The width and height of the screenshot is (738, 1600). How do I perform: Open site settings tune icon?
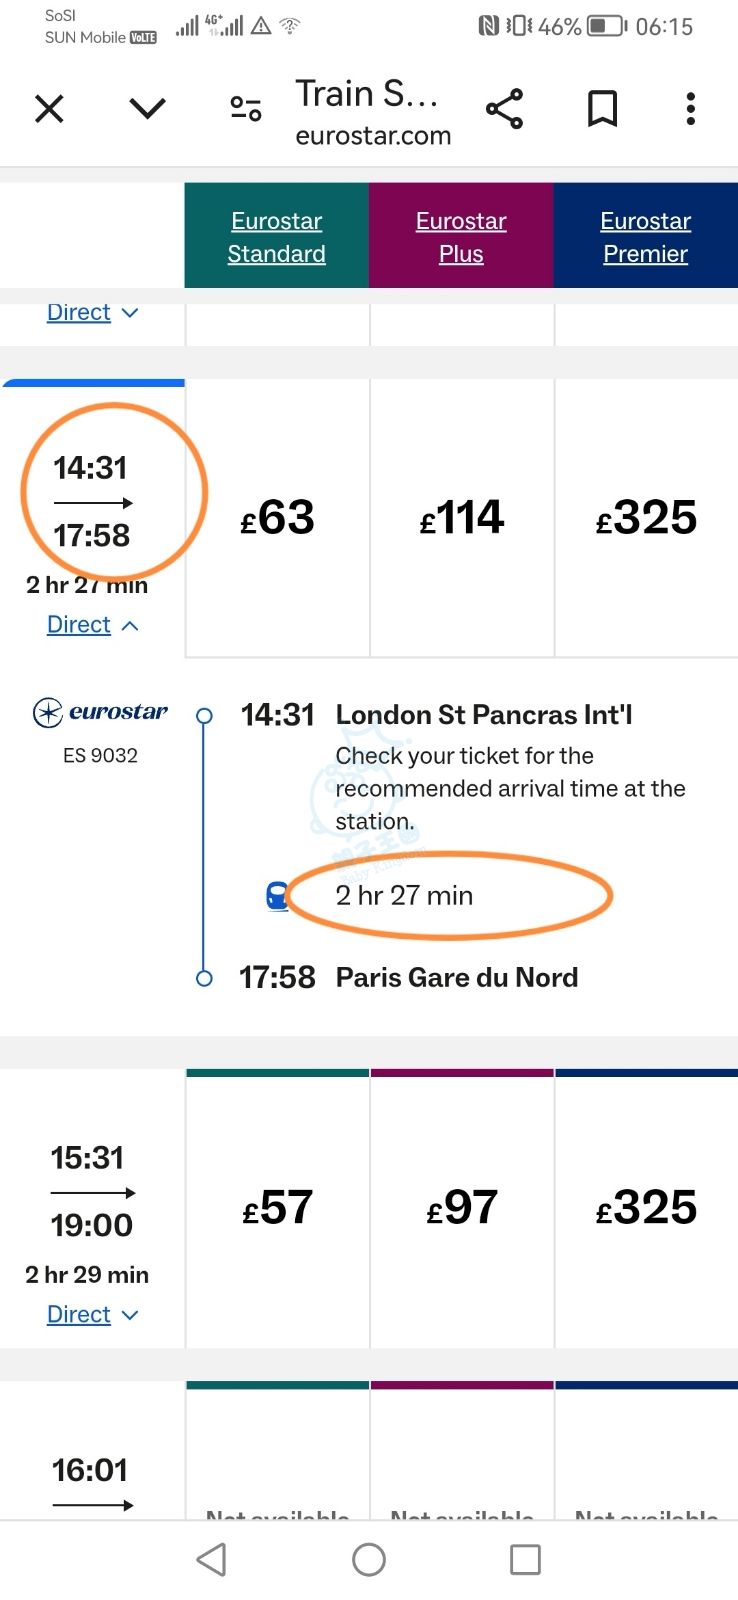[246, 108]
